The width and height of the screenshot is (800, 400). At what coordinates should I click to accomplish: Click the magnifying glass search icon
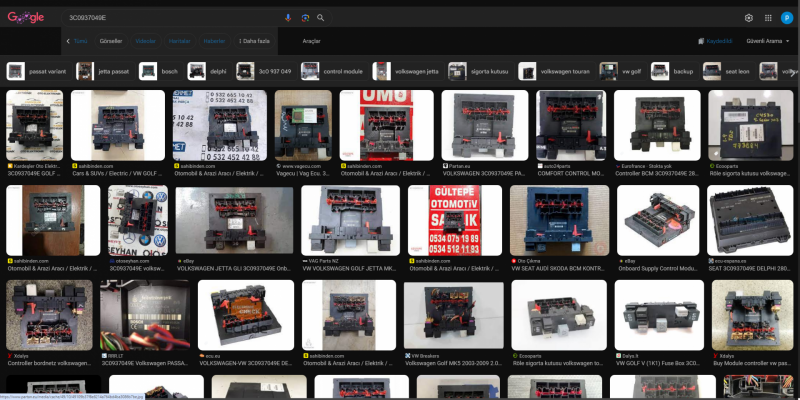tap(320, 18)
